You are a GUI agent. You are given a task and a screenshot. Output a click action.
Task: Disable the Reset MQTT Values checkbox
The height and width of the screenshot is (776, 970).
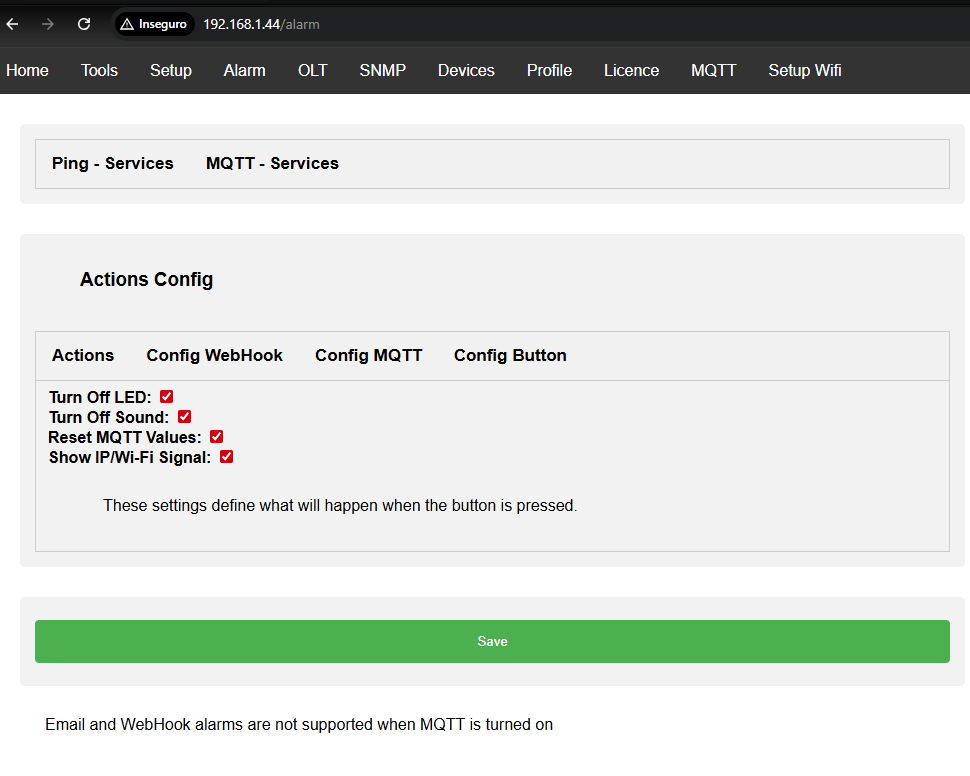(x=217, y=437)
